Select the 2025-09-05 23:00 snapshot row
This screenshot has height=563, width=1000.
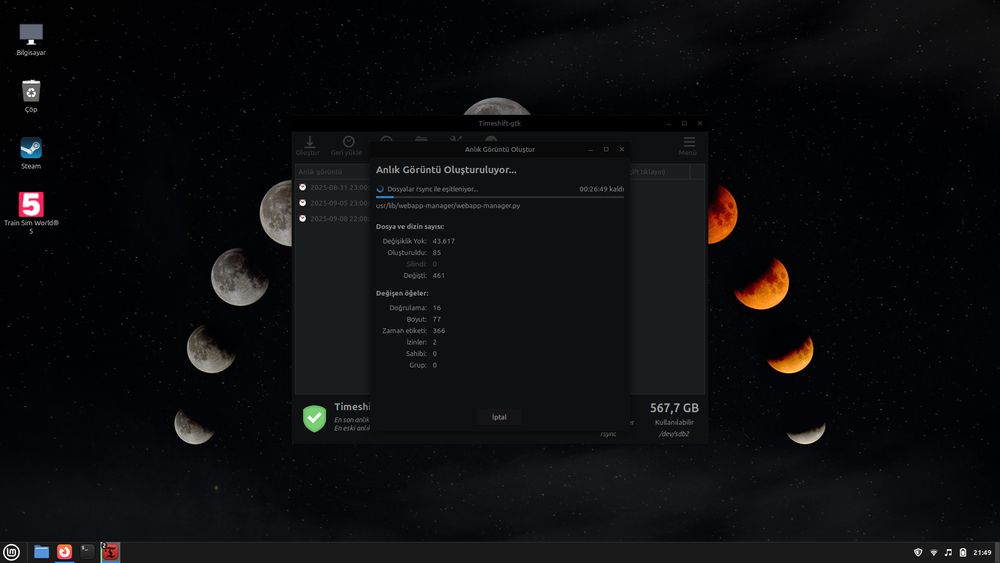click(333, 203)
